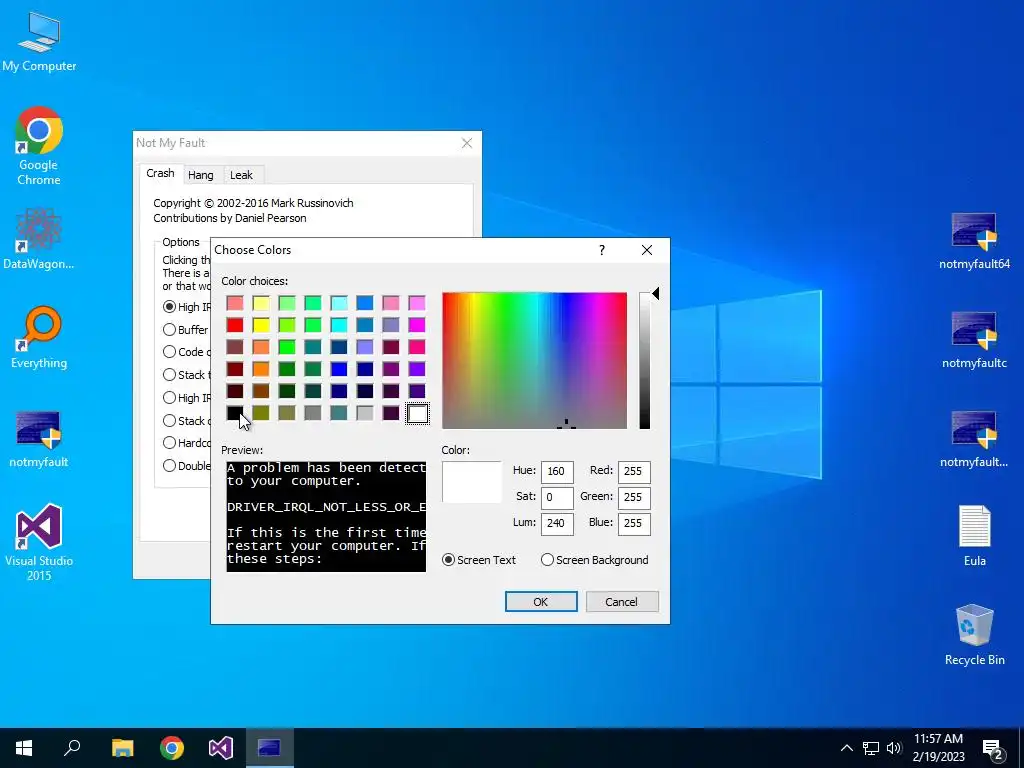This screenshot has height=768, width=1024.
Task: Select the notmyfault... icon above Eula
Action: (x=974, y=439)
